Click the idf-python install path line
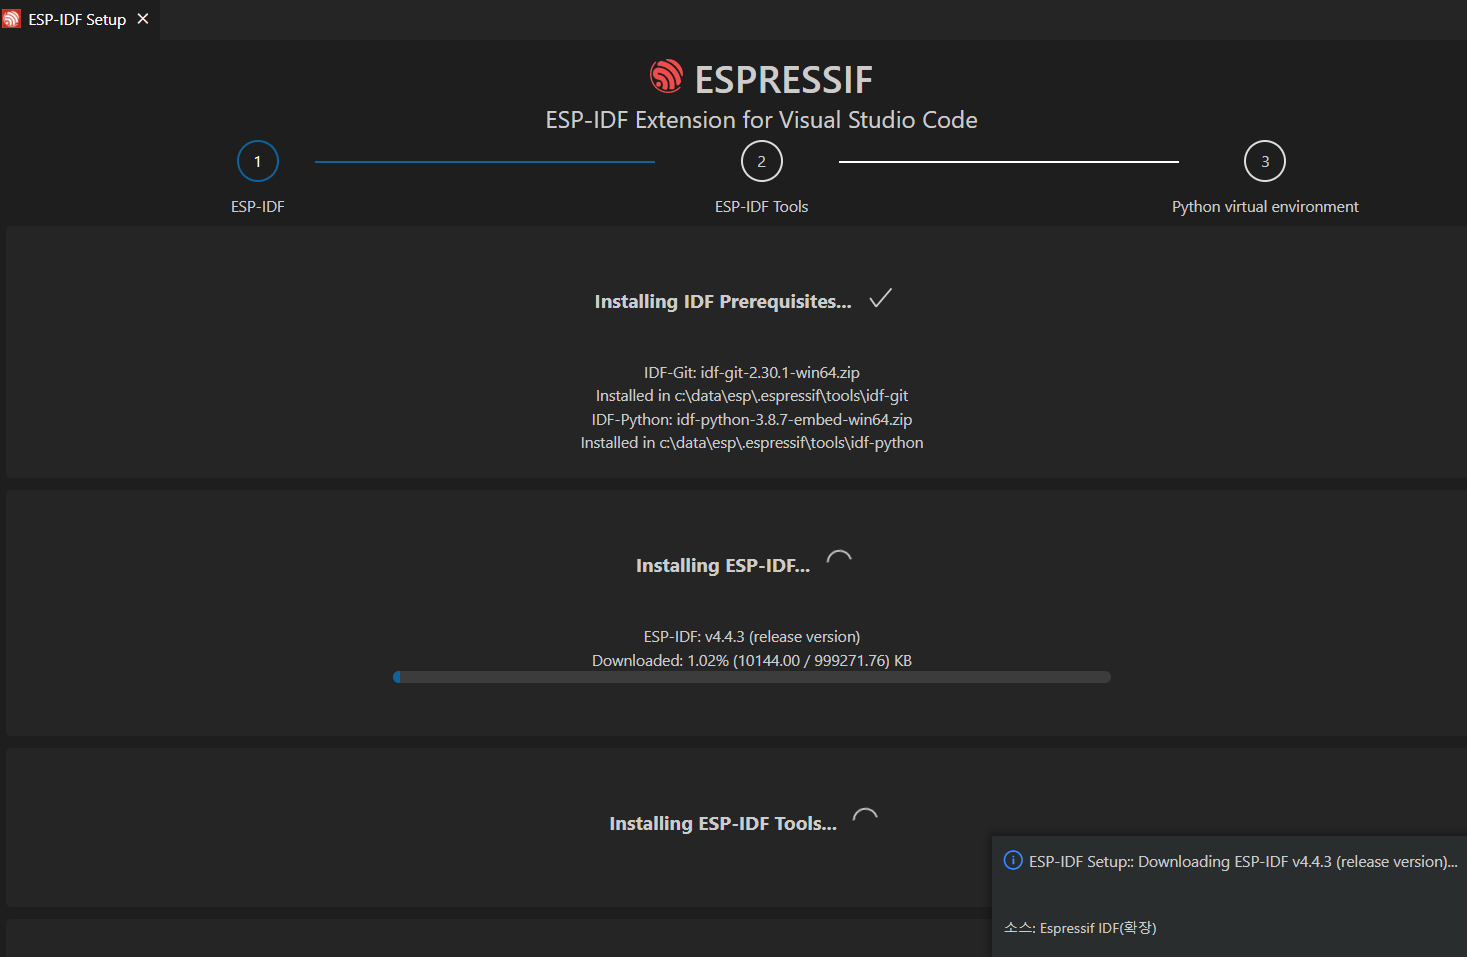1467x957 pixels. (x=752, y=443)
